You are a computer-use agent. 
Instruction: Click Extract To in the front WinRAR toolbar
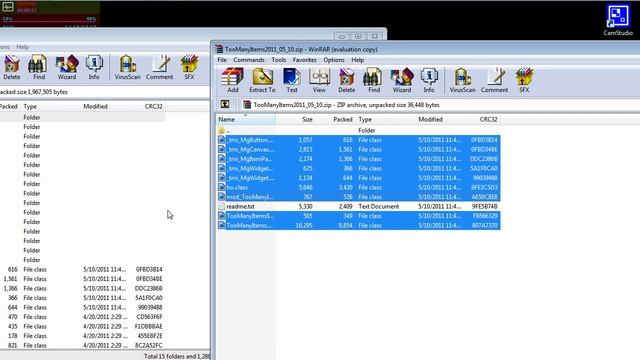(262, 80)
